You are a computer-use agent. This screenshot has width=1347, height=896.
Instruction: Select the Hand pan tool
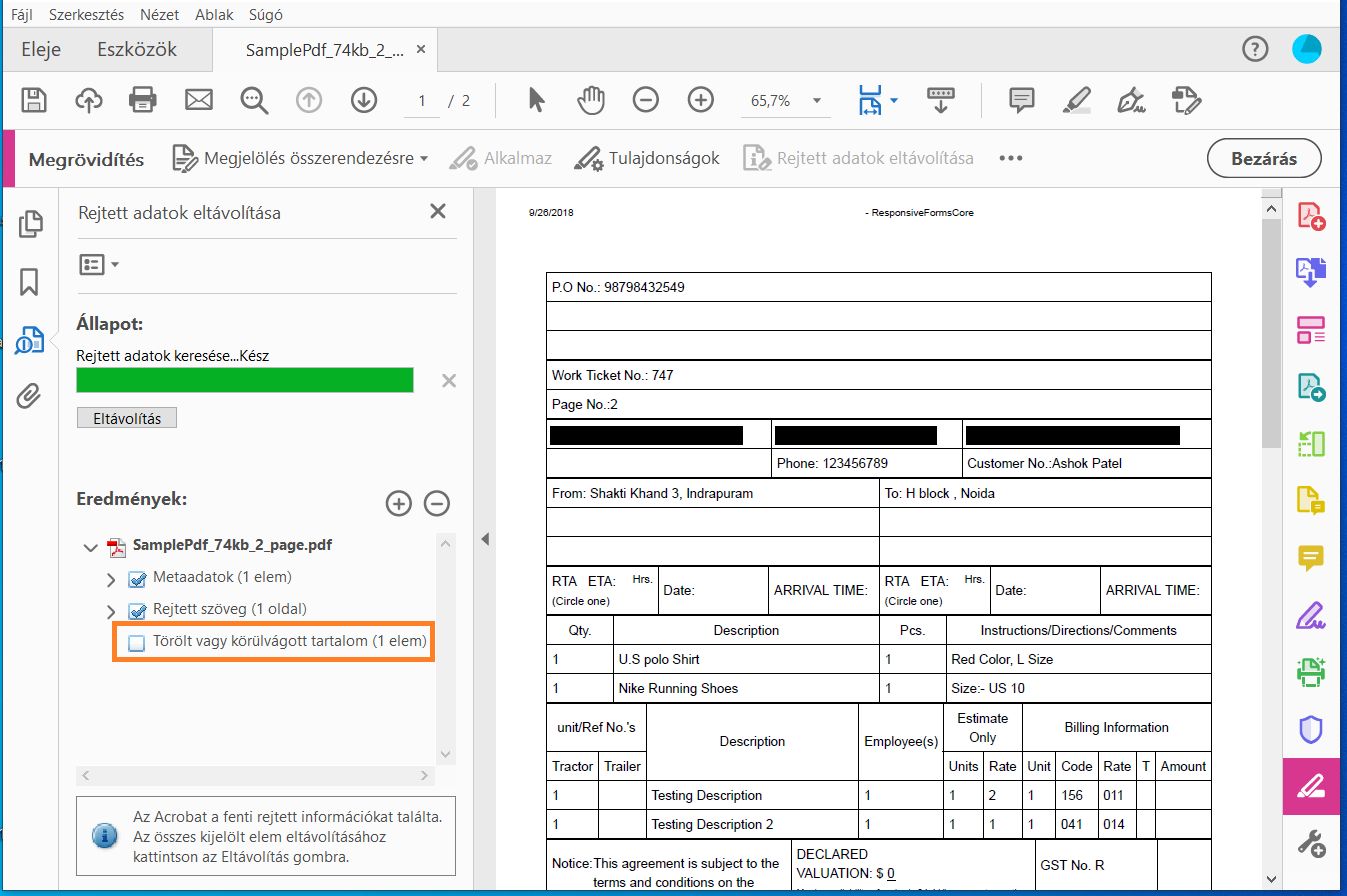(x=591, y=100)
